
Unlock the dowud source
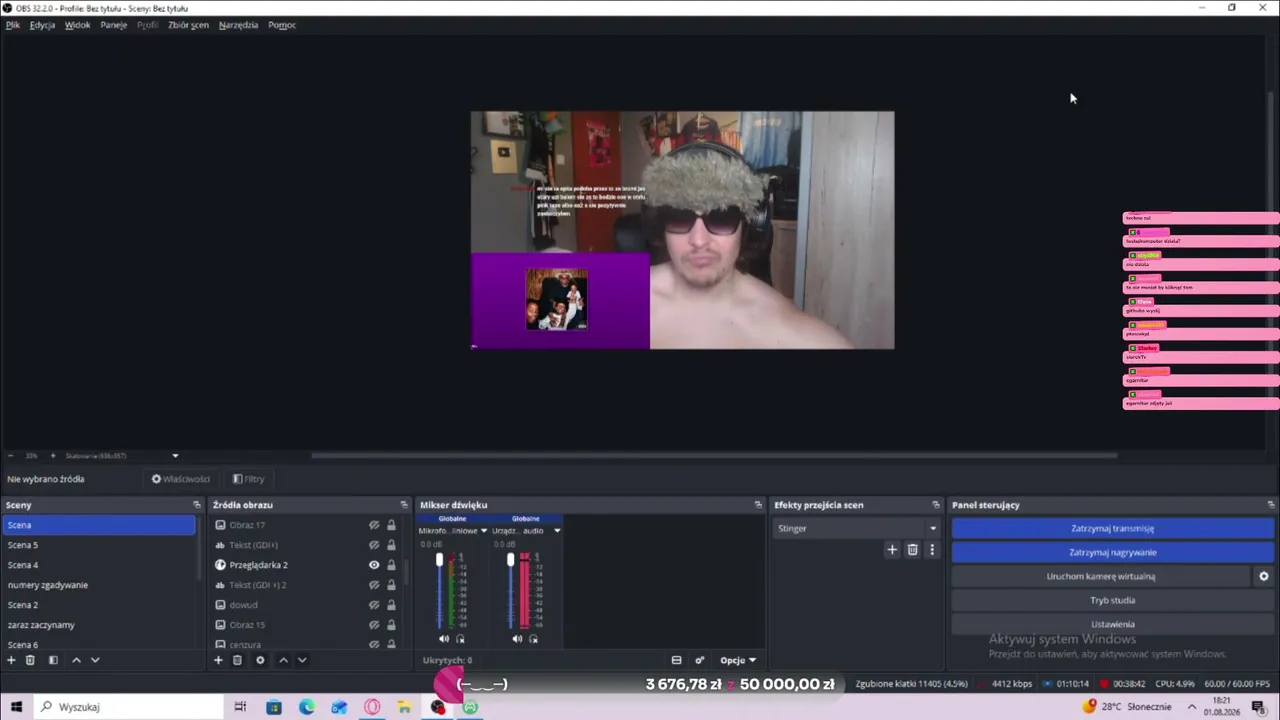pyautogui.click(x=391, y=605)
